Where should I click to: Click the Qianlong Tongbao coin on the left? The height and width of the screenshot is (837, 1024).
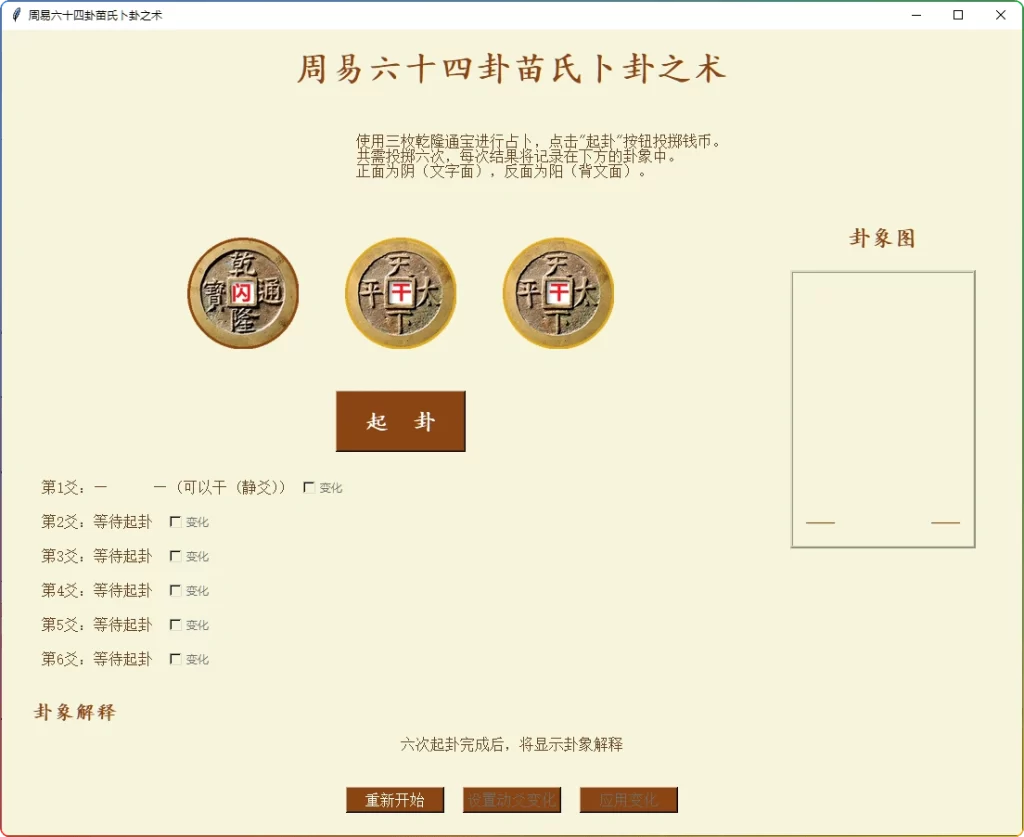point(242,292)
